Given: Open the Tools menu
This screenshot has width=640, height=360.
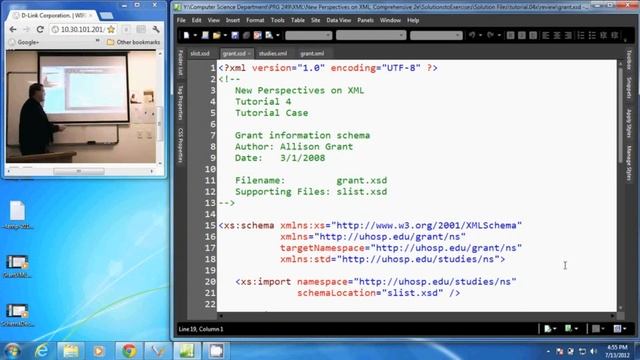Looking at the screenshot, I should [277, 20].
